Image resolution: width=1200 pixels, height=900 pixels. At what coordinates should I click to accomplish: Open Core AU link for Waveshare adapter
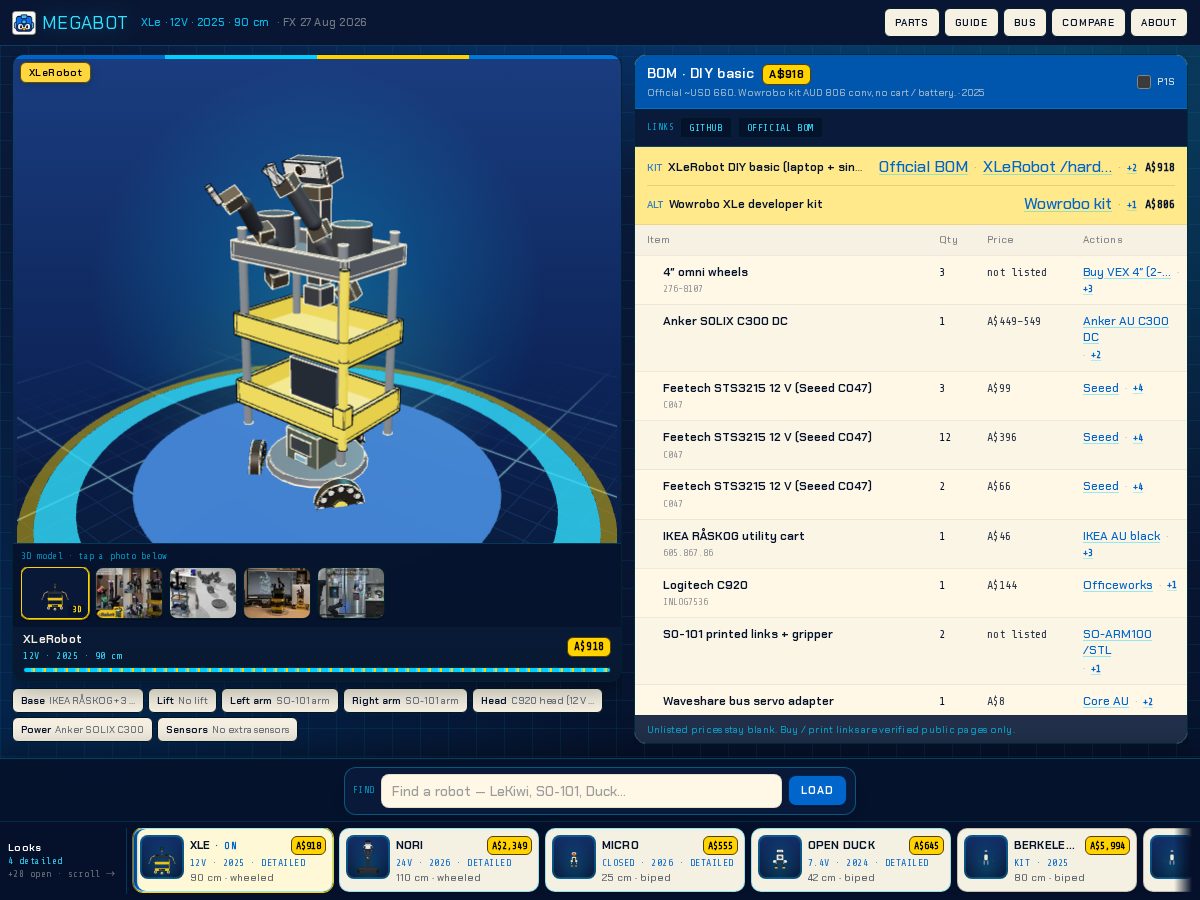[x=1106, y=701]
